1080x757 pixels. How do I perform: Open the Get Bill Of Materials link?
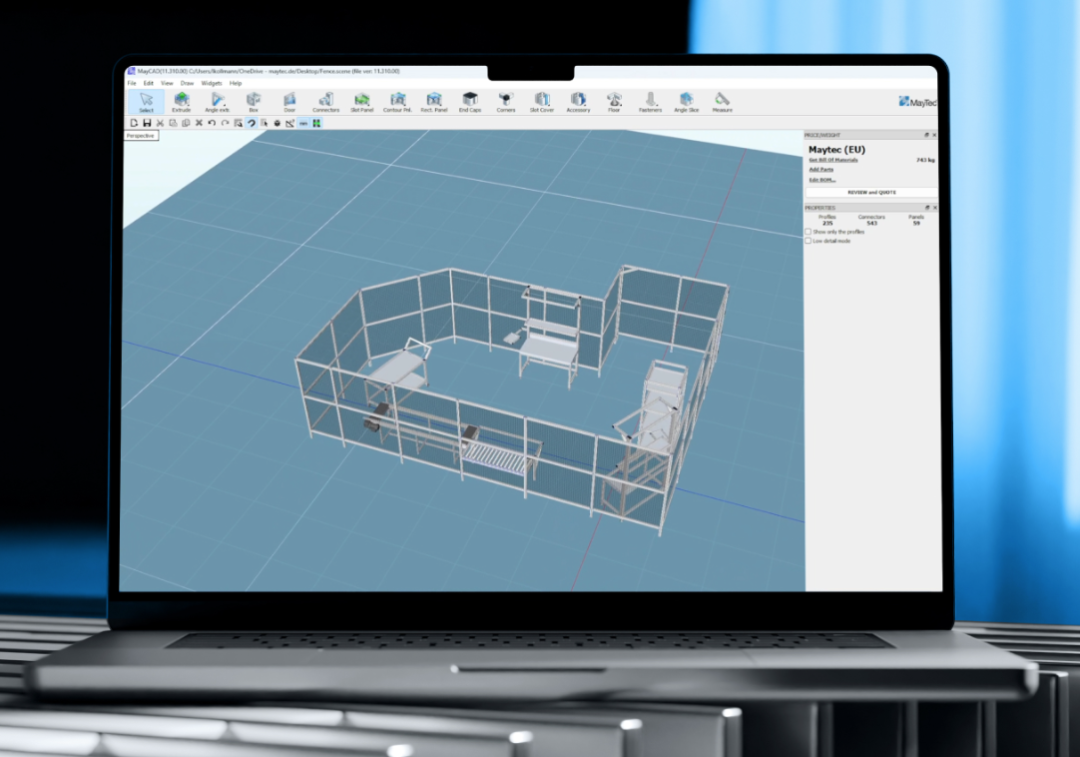click(833, 160)
